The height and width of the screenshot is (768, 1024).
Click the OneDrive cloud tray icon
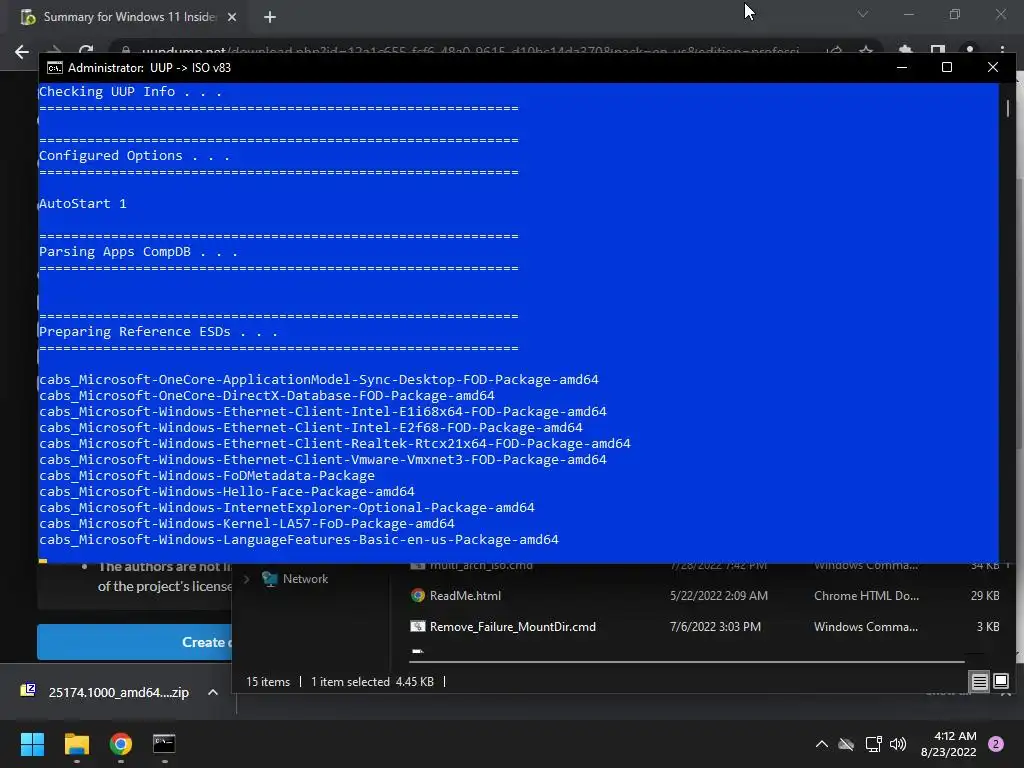click(846, 744)
